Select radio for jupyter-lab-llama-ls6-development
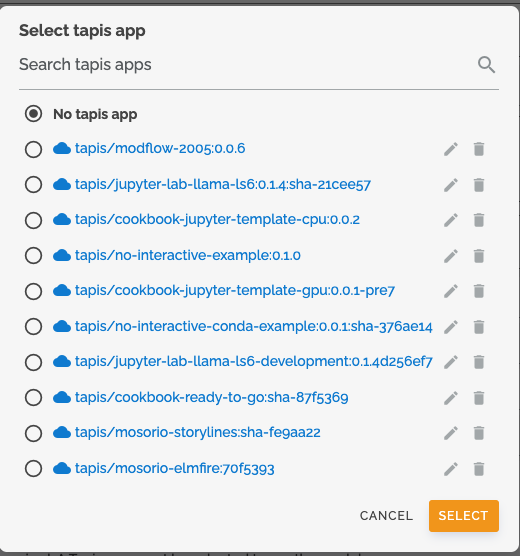 coord(33,362)
